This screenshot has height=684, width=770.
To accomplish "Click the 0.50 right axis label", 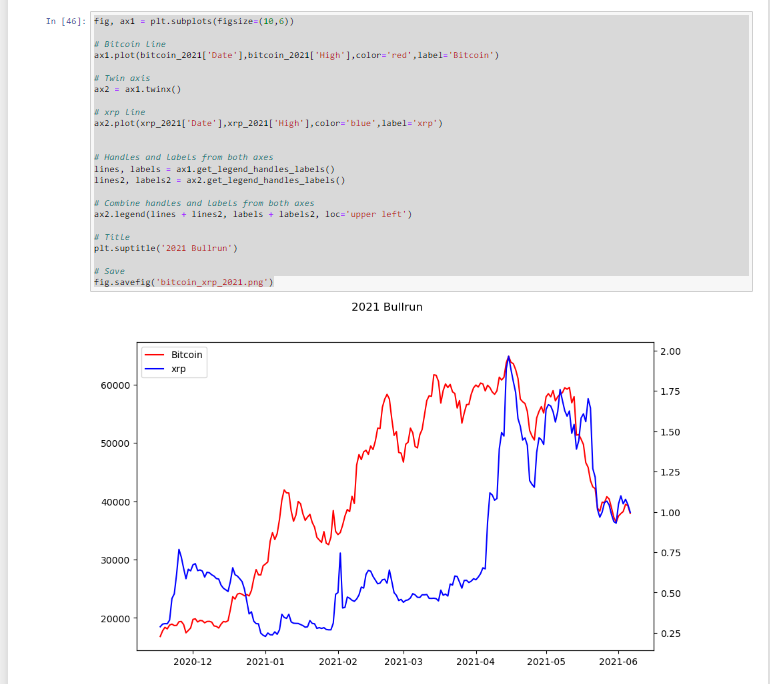I will pos(670,593).
